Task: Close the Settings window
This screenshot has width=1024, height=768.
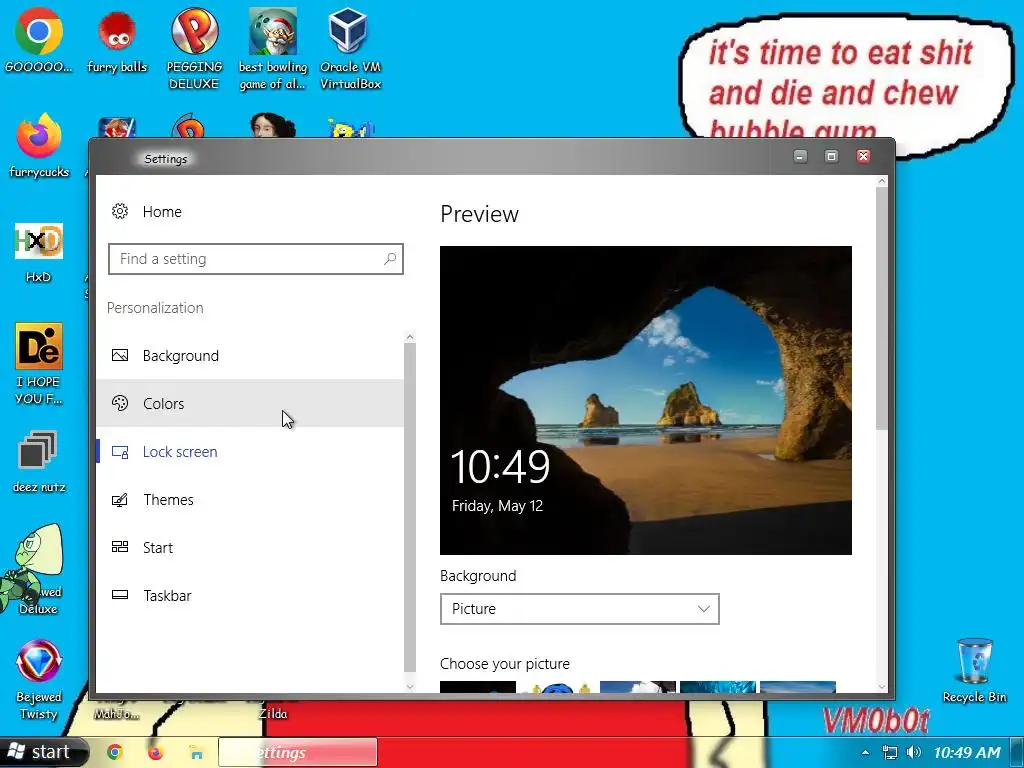Action: coord(863,156)
